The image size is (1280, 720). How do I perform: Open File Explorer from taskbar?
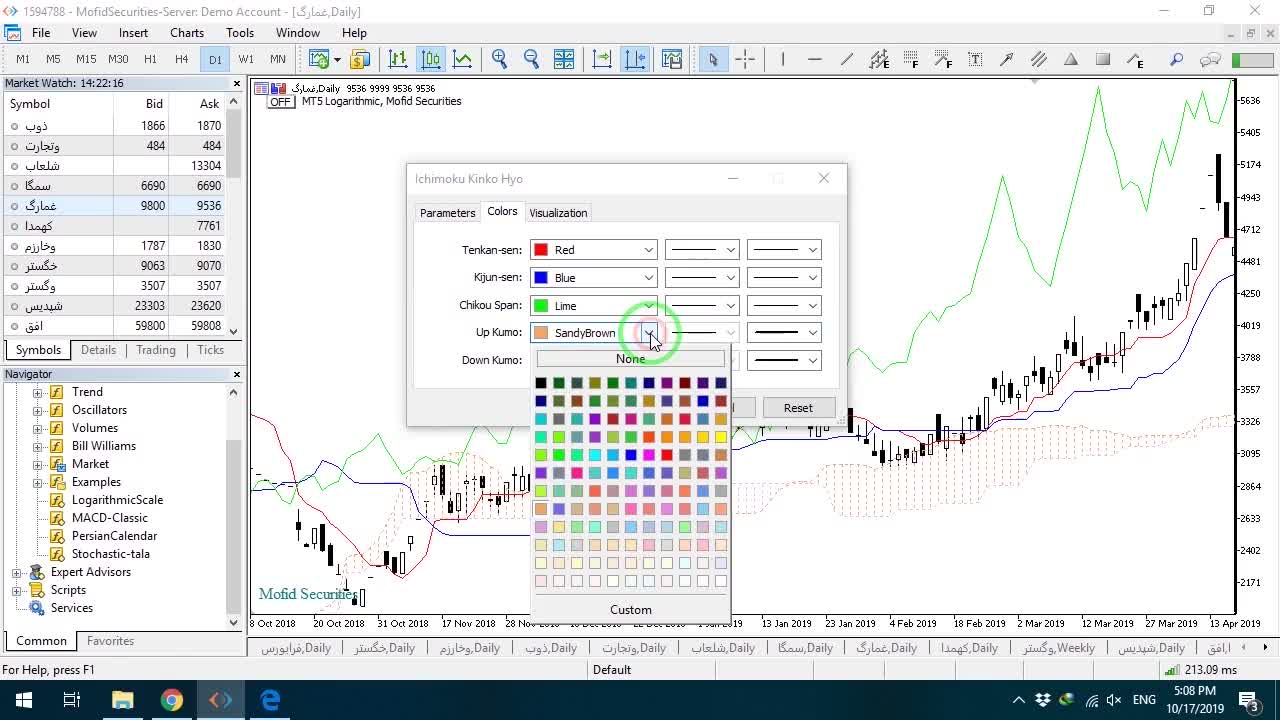tap(122, 700)
